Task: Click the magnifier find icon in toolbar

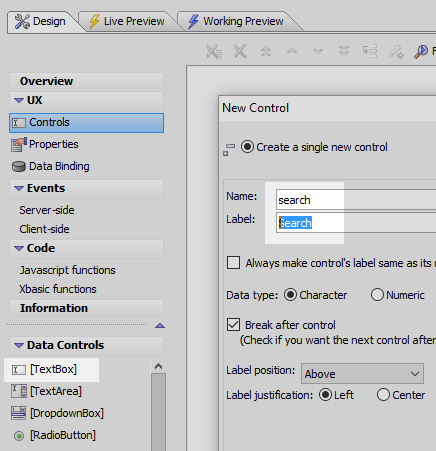Action: pos(421,51)
